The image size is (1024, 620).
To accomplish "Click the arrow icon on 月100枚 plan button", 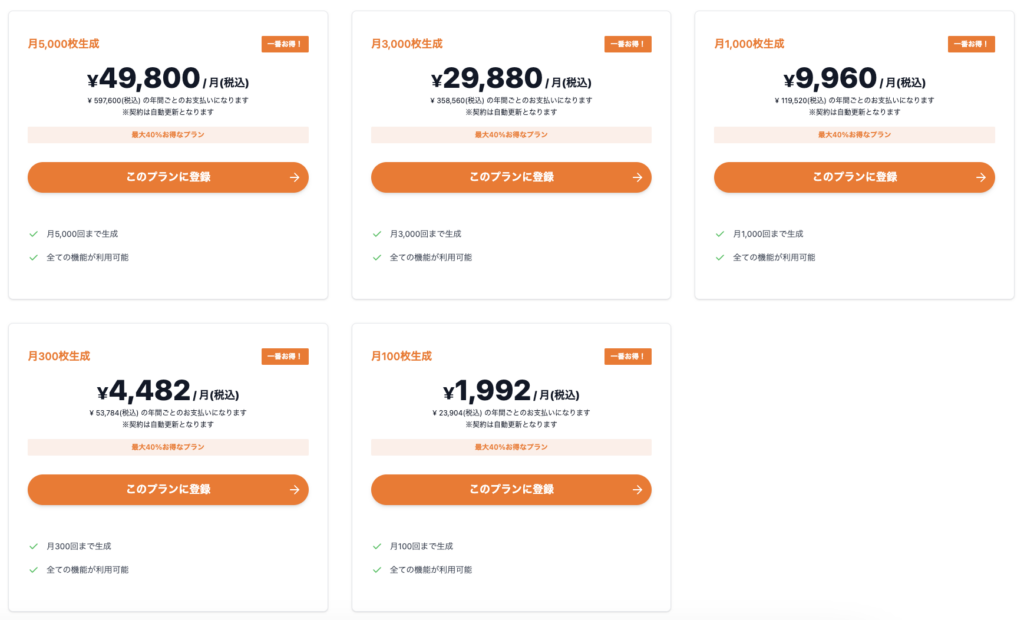I will (637, 489).
